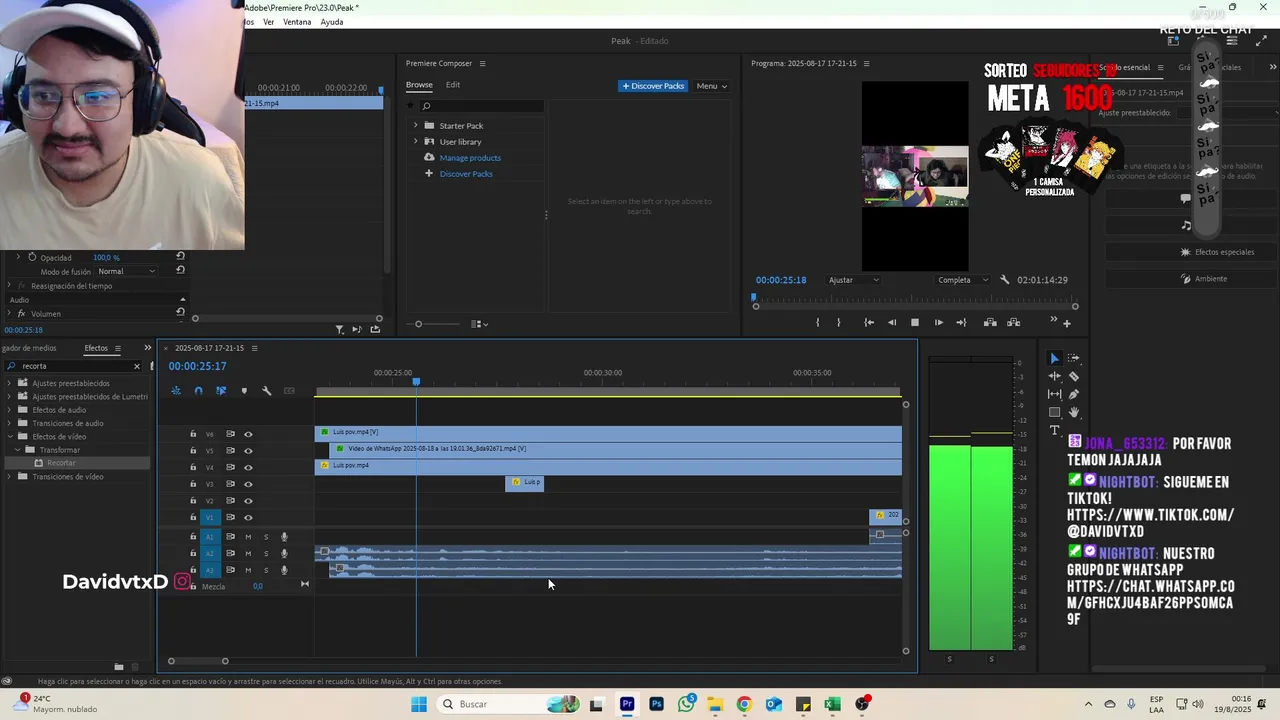Image resolution: width=1280 pixels, height=720 pixels.
Task: Expand the User library folder
Action: click(416, 141)
